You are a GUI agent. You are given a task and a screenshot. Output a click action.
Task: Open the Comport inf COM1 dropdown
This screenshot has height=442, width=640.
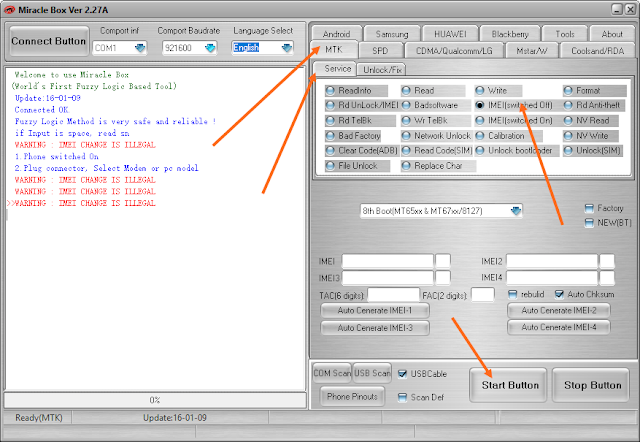(x=140, y=48)
